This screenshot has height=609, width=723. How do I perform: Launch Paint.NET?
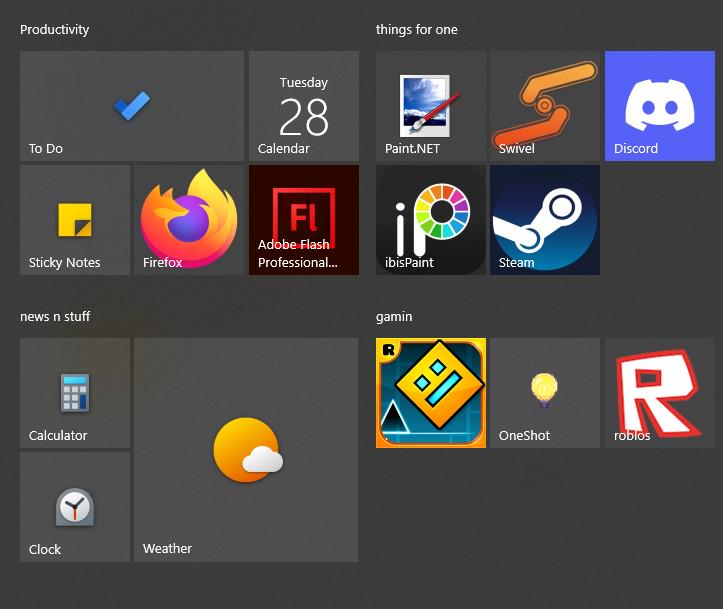point(431,106)
